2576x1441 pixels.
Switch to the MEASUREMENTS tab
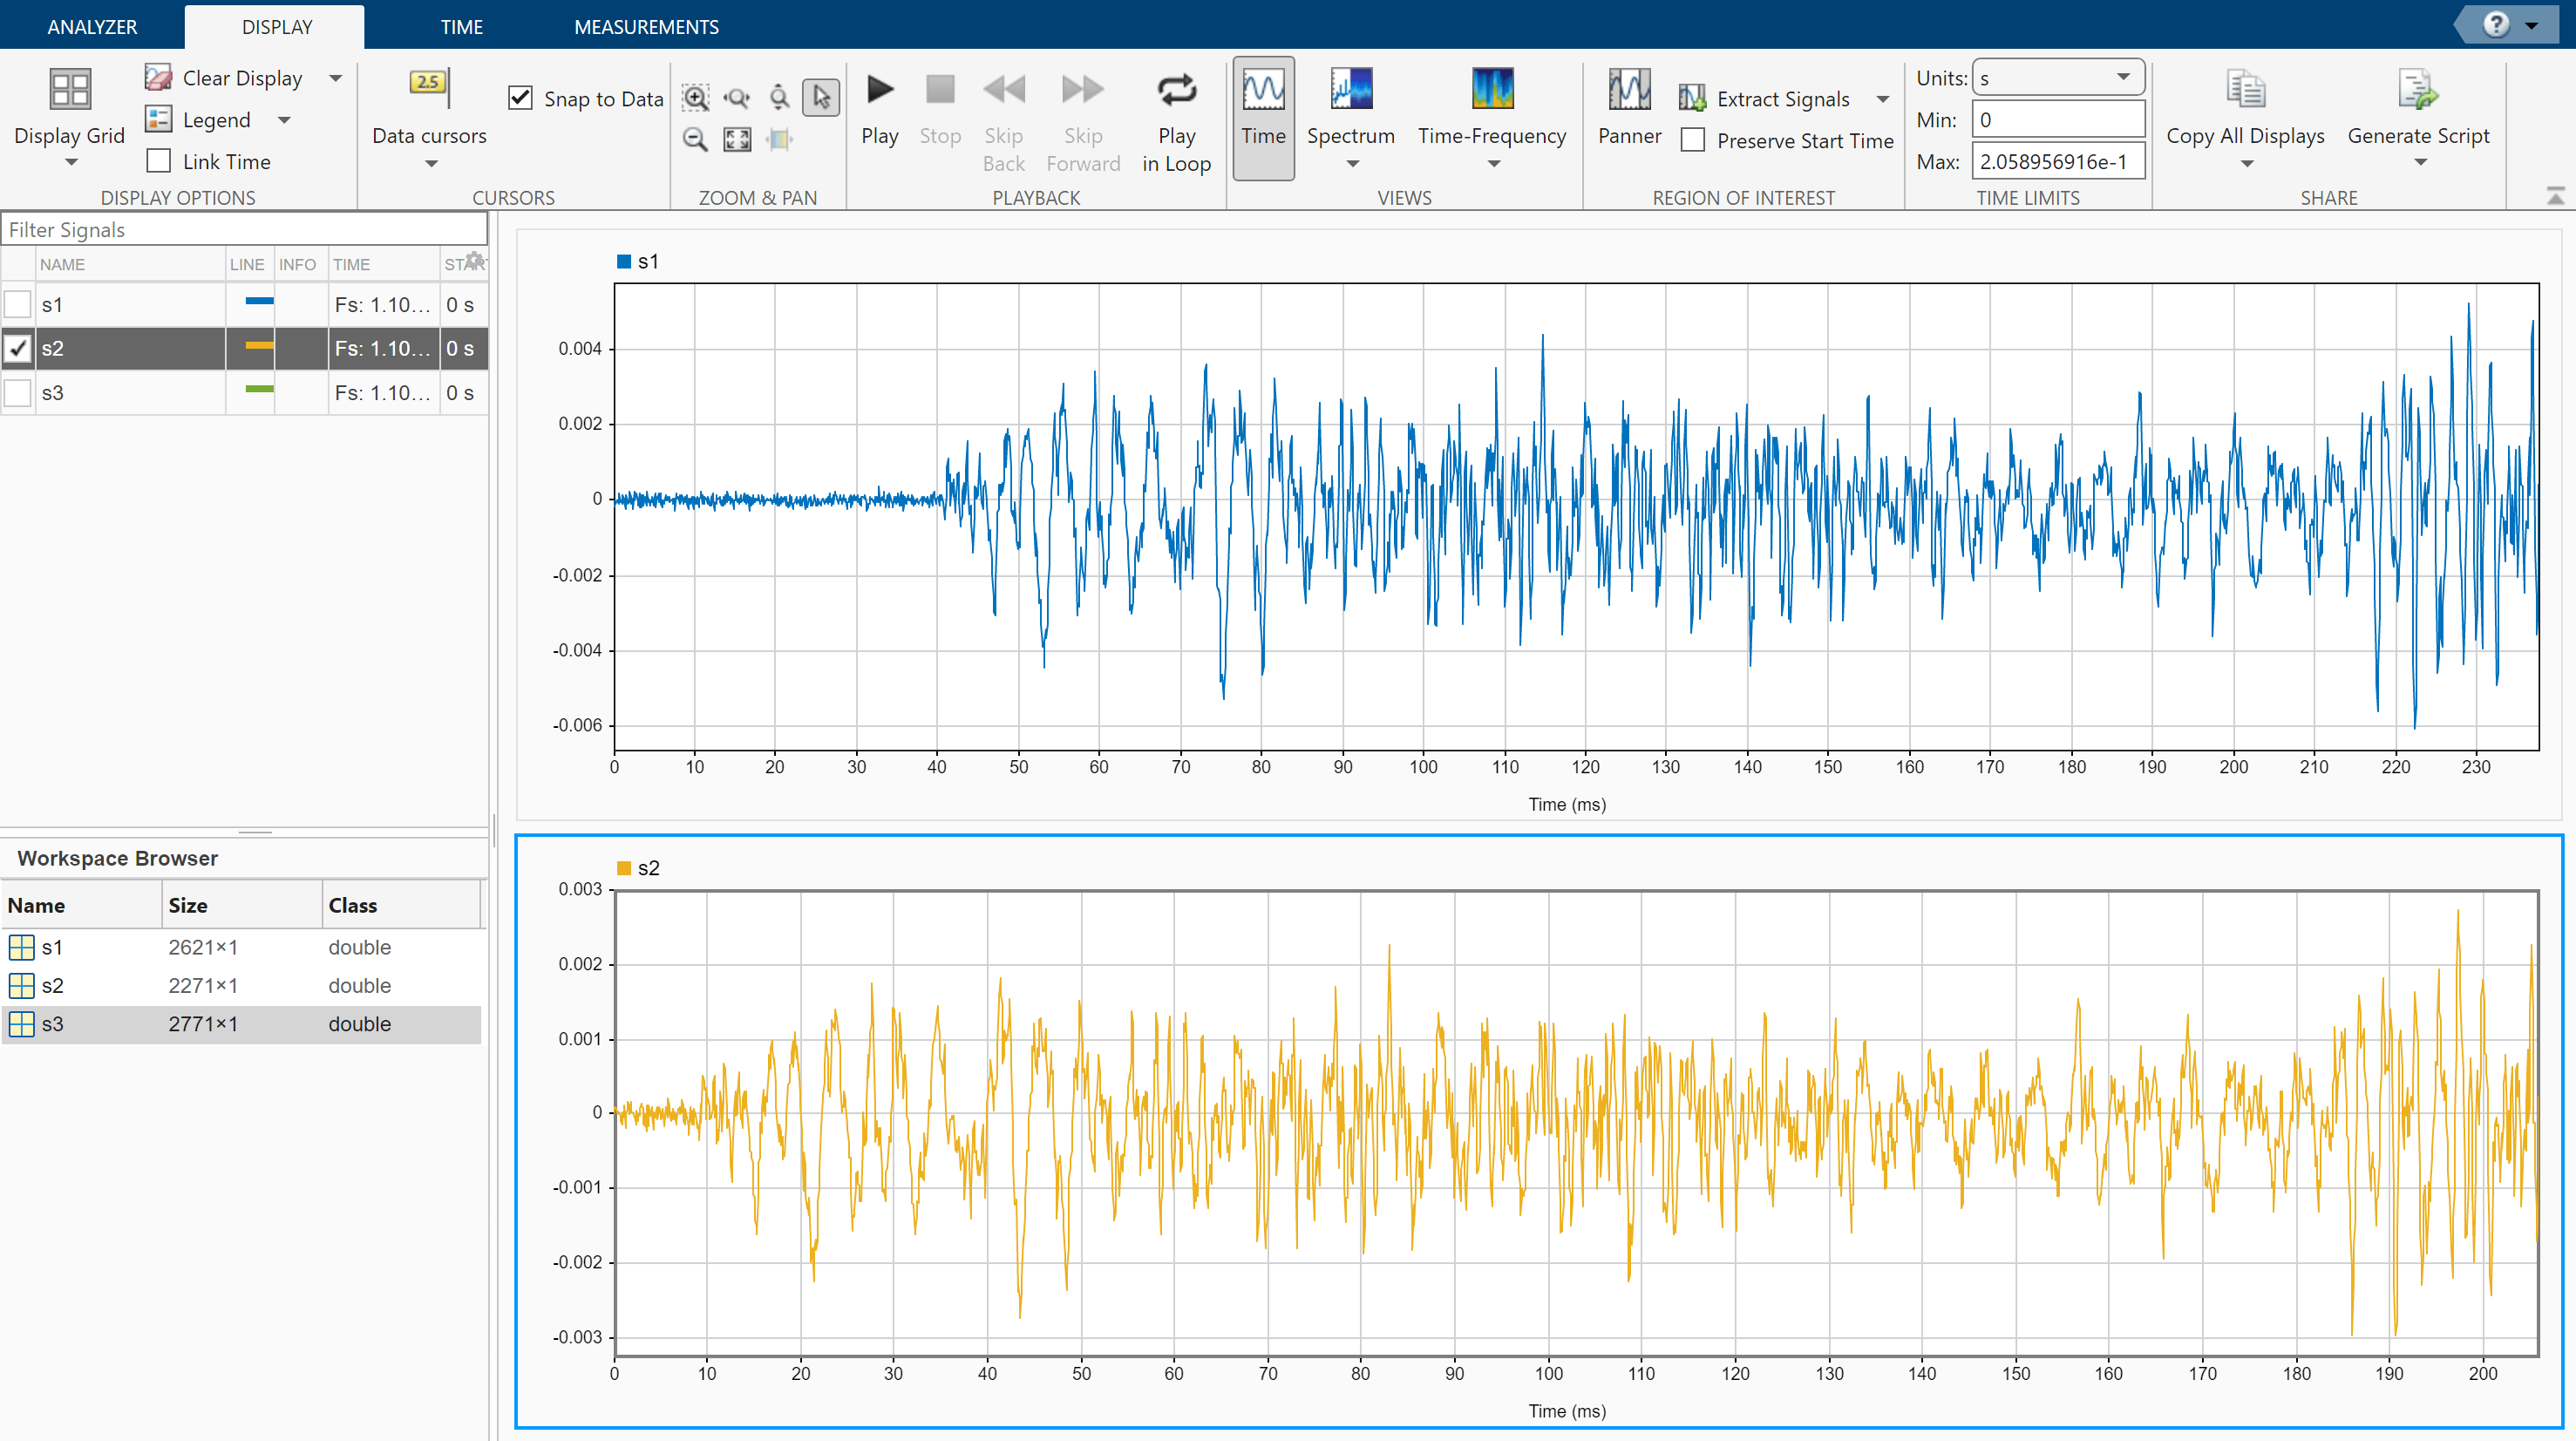click(646, 26)
